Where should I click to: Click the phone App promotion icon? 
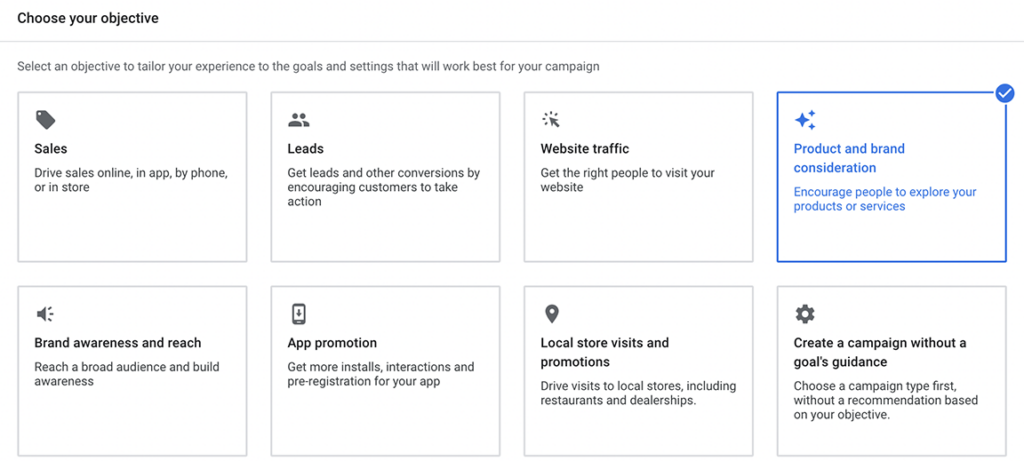point(298,314)
